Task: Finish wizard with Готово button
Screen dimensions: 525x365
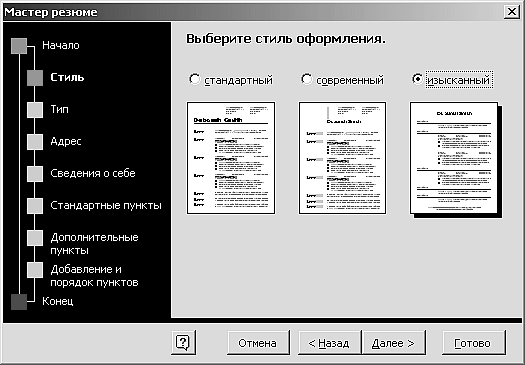Action: [473, 343]
